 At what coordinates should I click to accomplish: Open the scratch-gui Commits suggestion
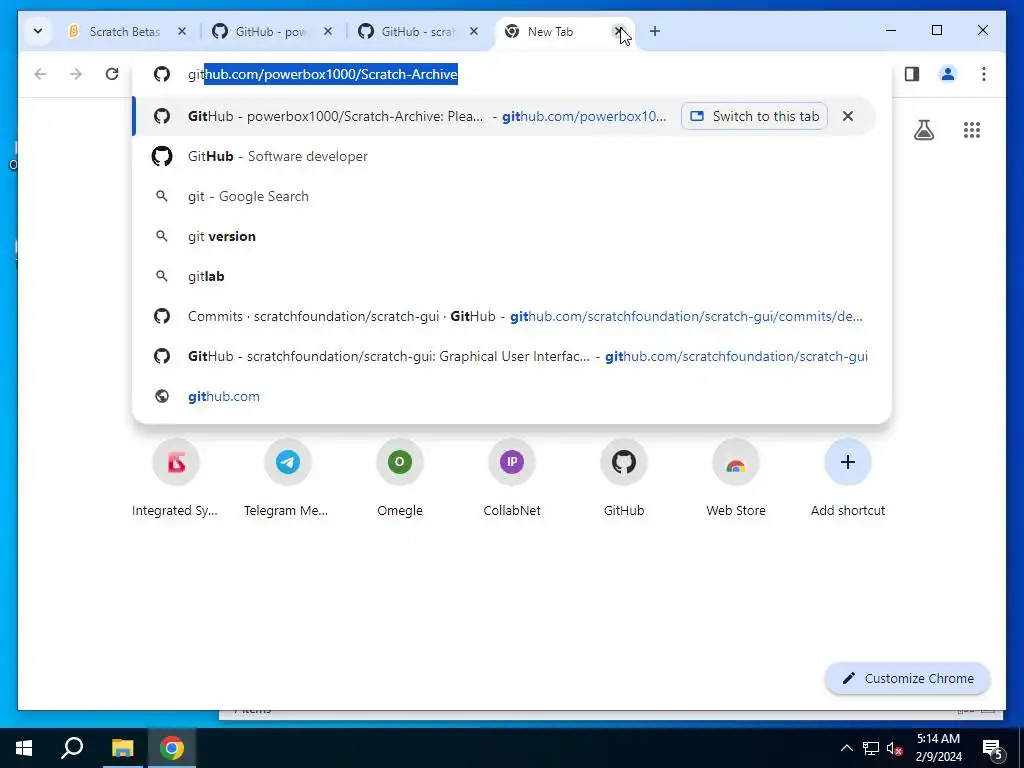pos(512,316)
